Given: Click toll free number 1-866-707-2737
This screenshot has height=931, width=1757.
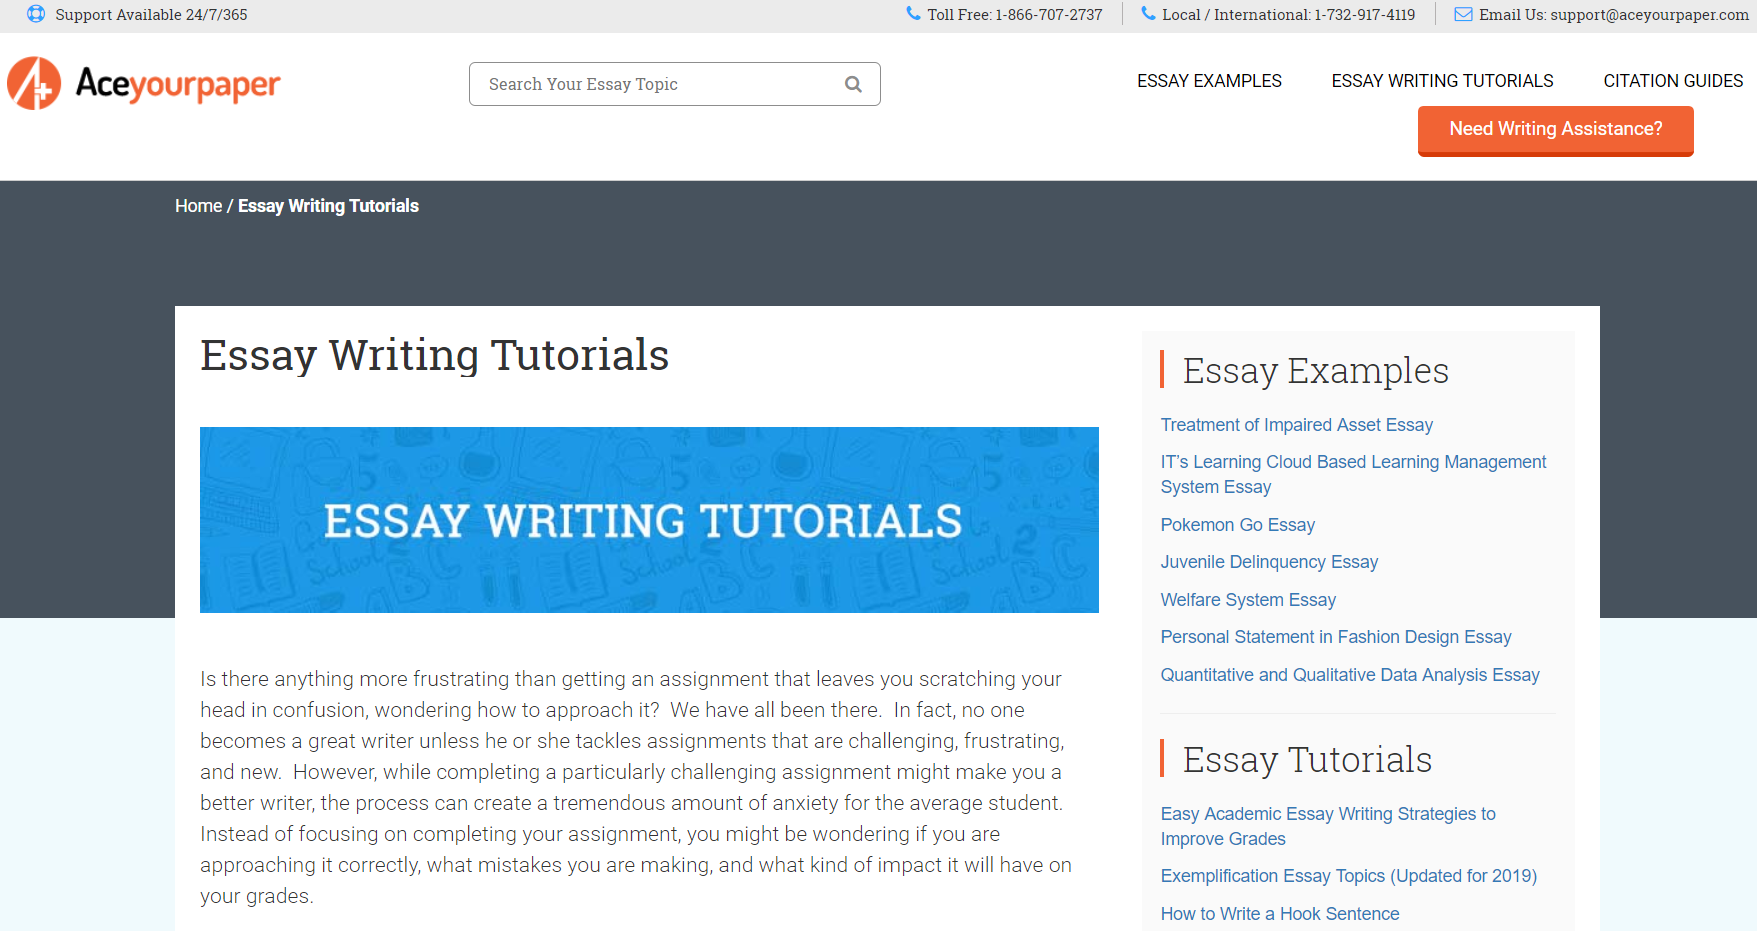Looking at the screenshot, I should click(1049, 15).
